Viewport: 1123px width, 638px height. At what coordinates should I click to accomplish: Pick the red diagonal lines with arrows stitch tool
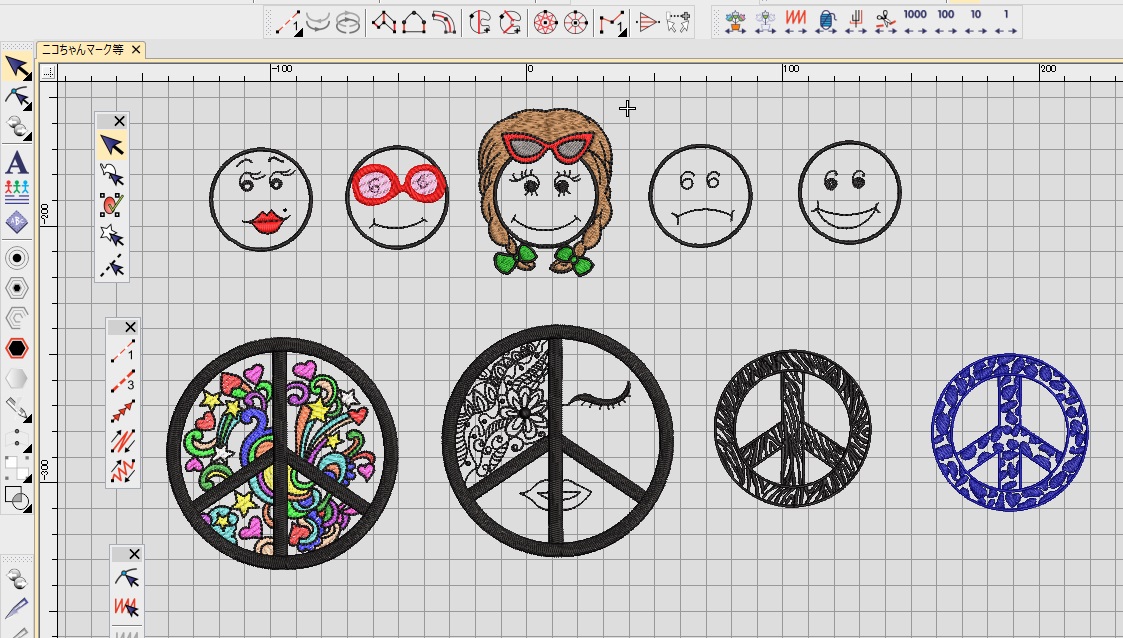coord(122,441)
